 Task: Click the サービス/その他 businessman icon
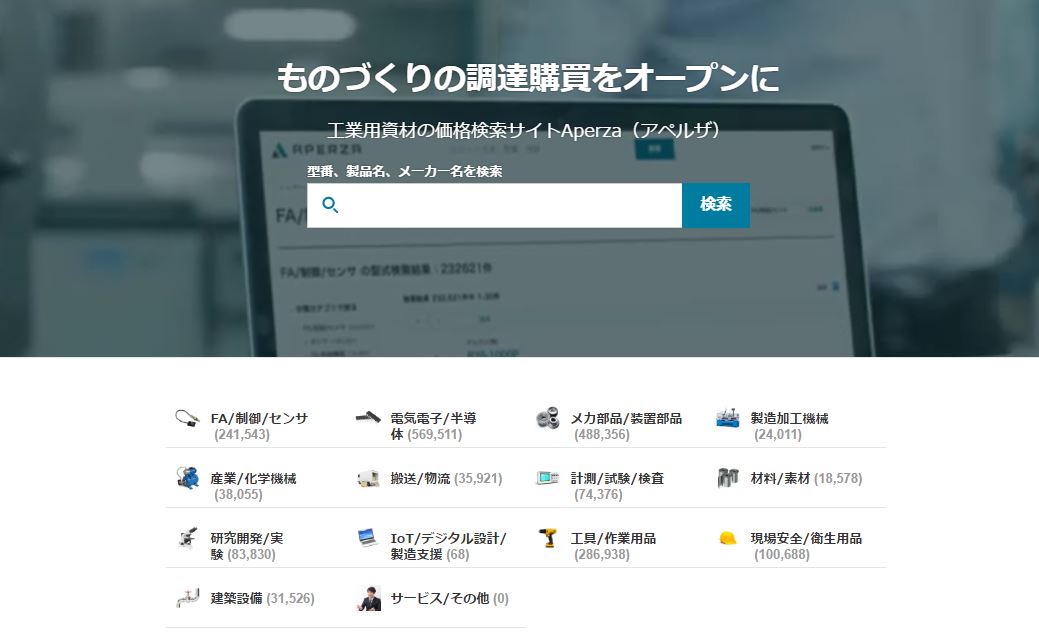(369, 598)
